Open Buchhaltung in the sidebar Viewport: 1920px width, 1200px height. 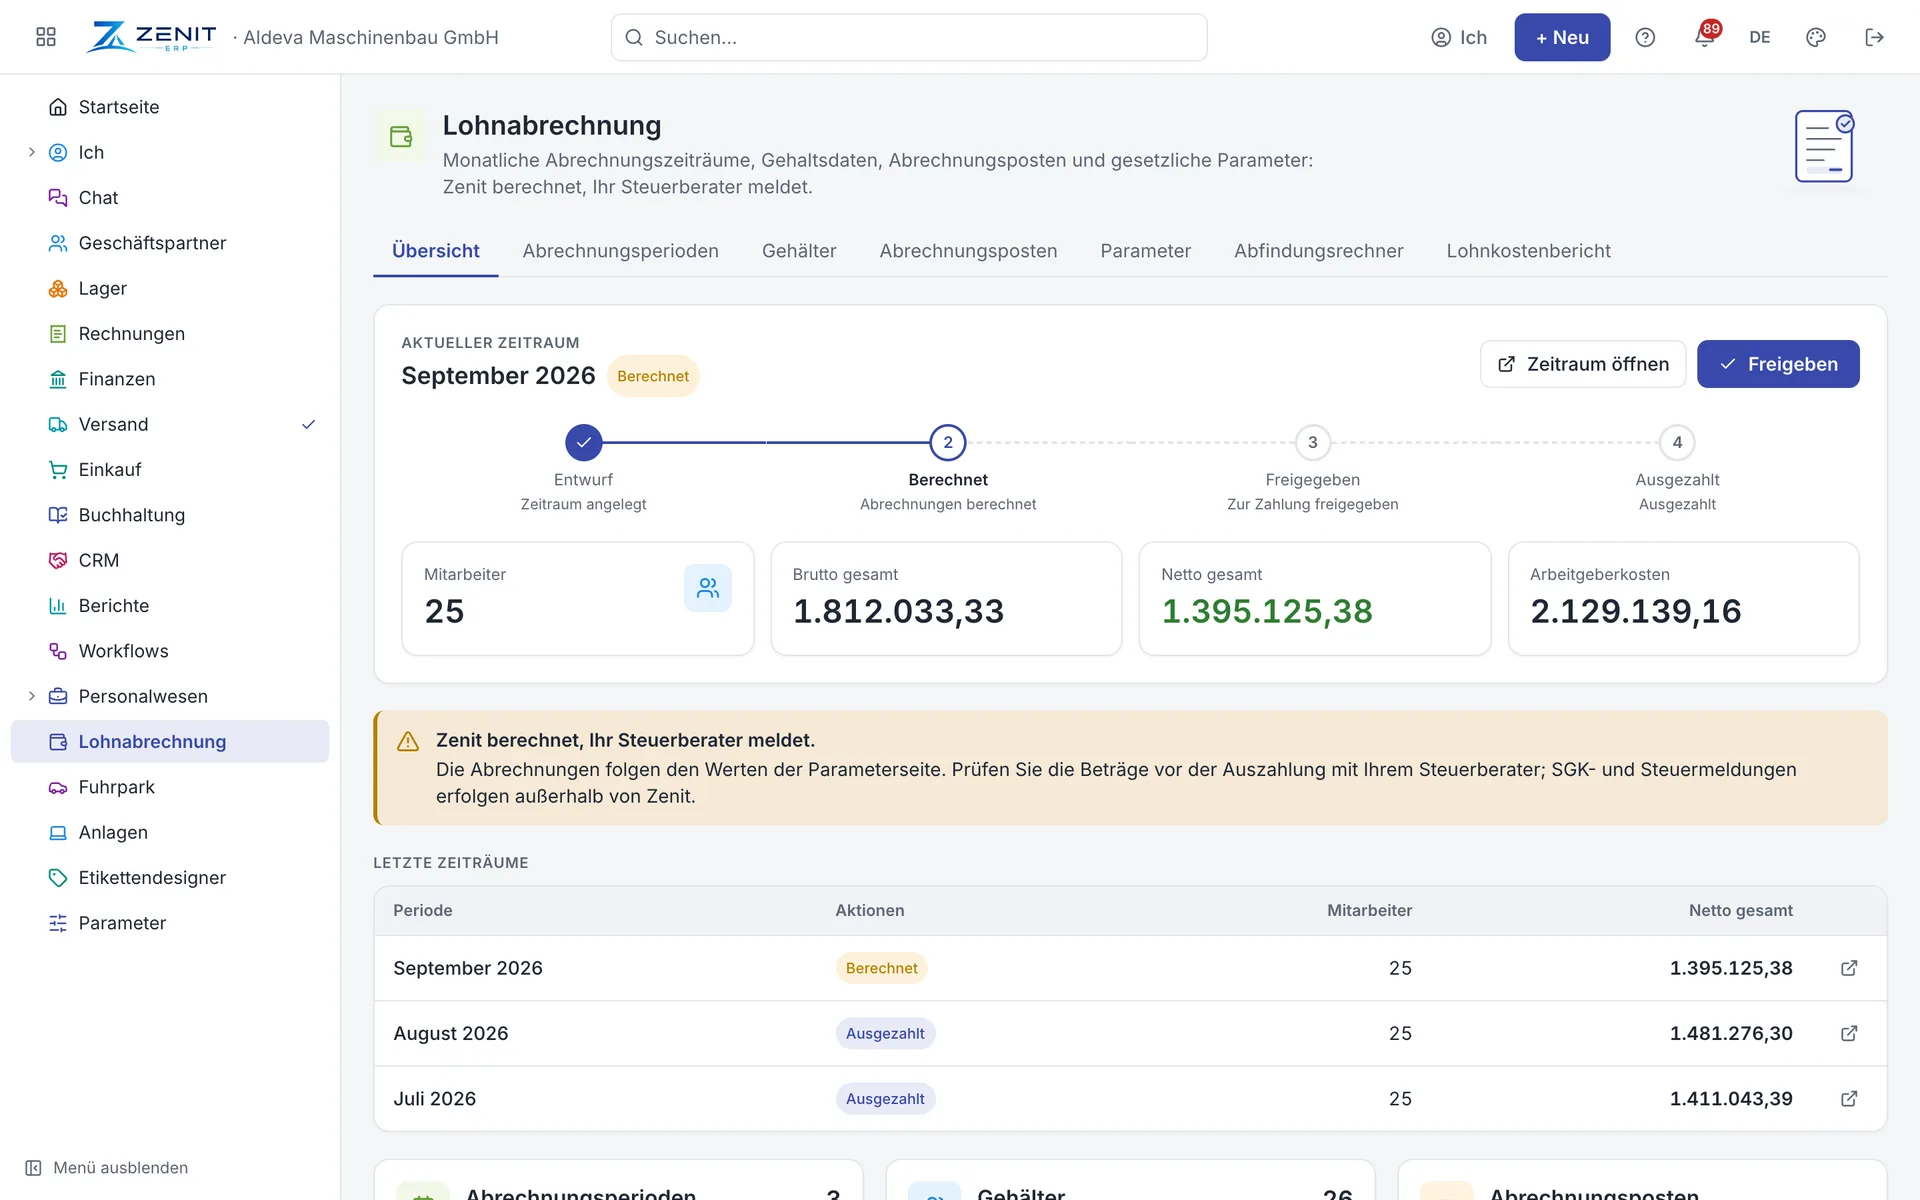click(x=170, y=515)
